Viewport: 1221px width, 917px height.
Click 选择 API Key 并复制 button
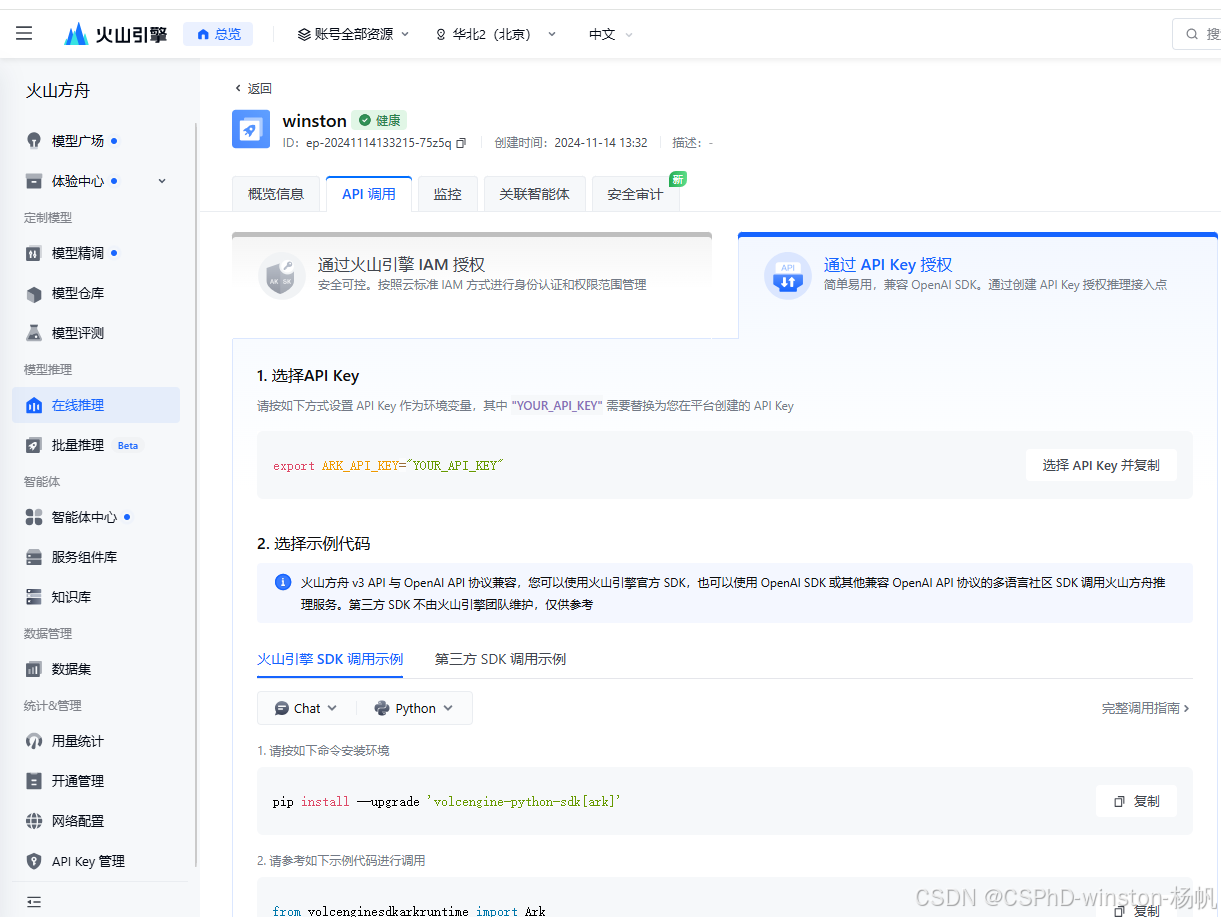click(x=1101, y=465)
